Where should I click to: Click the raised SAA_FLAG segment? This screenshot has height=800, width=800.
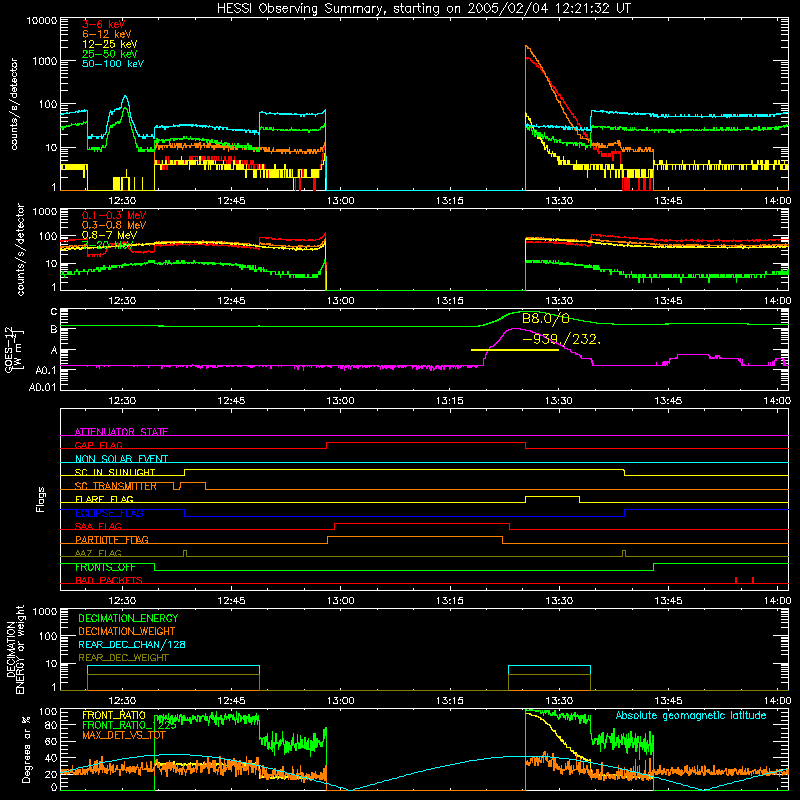tap(422, 523)
